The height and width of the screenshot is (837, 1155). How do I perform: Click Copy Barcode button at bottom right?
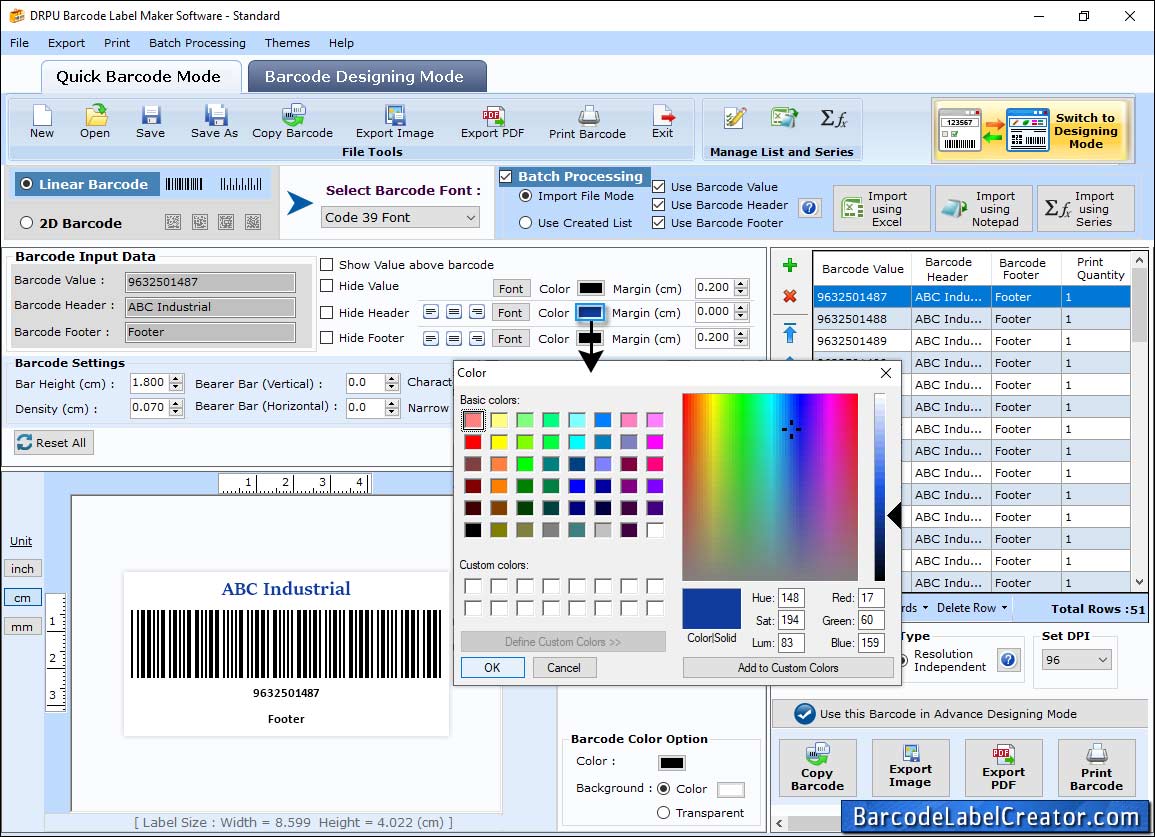(817, 767)
